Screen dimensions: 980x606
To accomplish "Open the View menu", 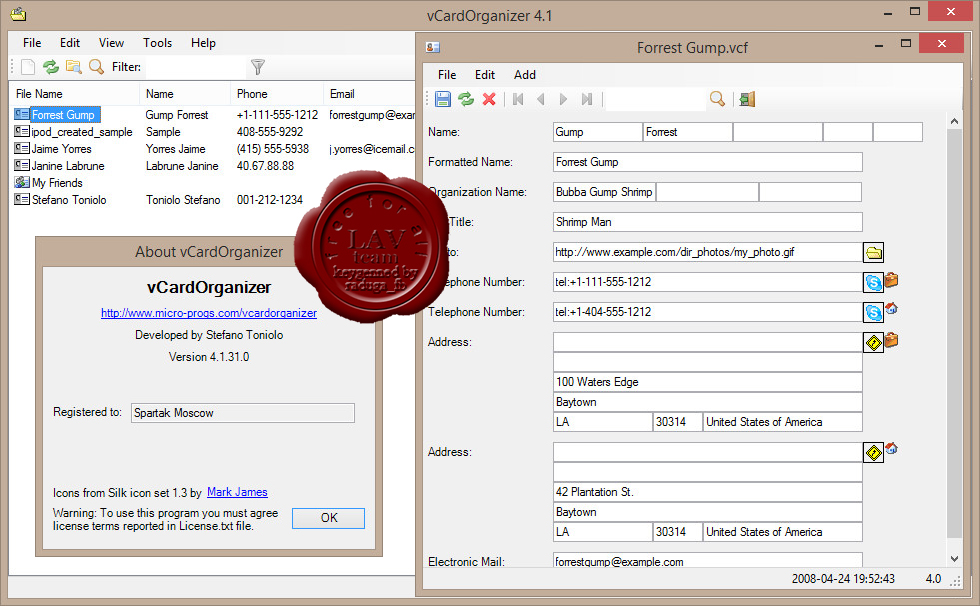I will [x=111, y=43].
